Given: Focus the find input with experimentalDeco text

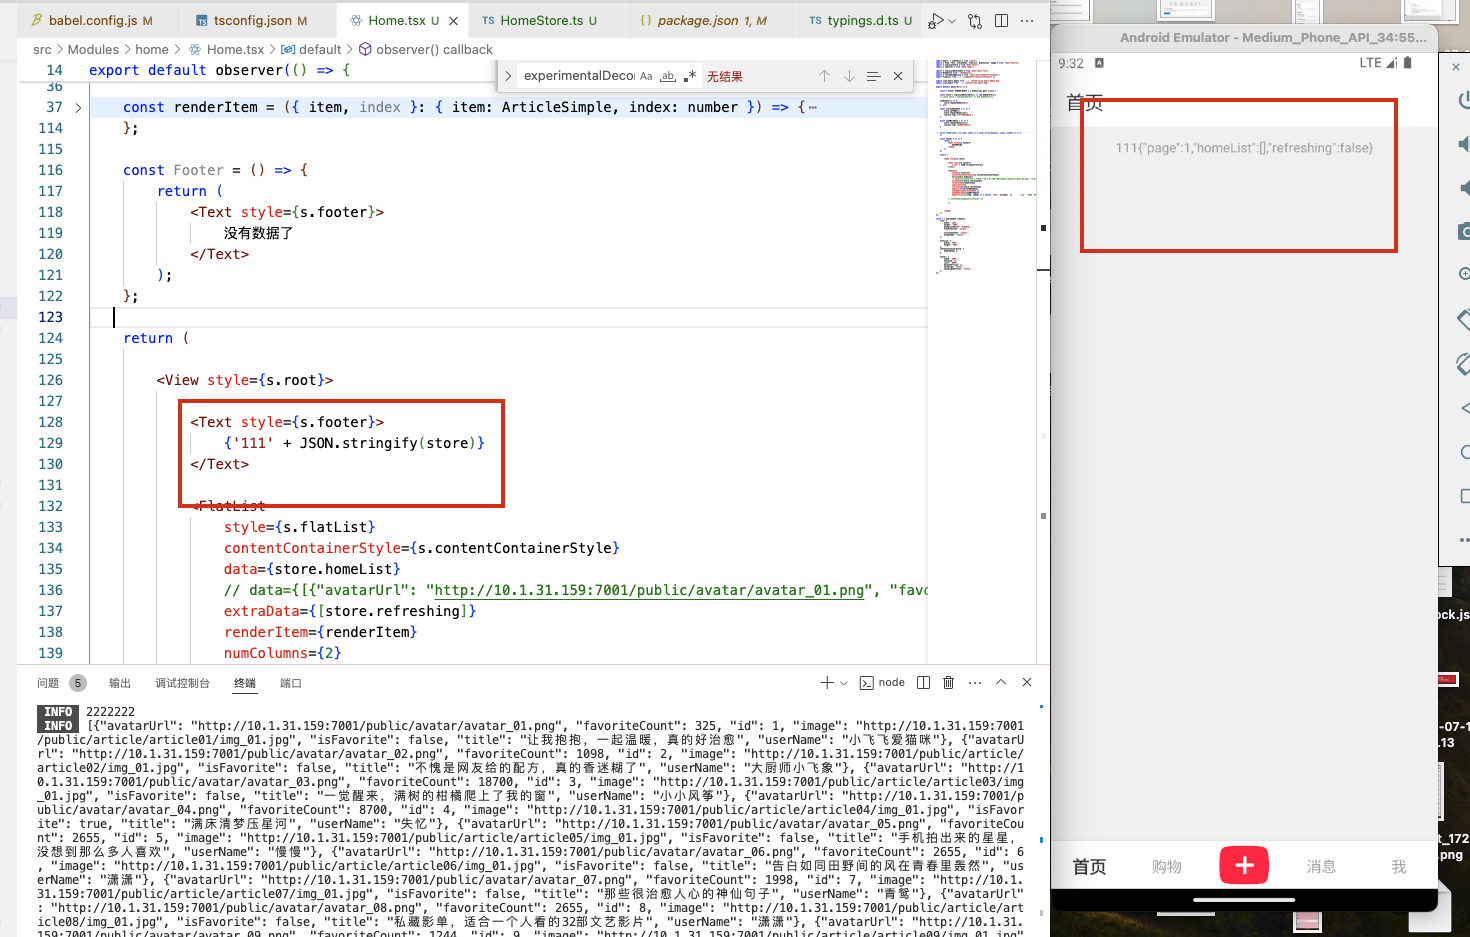Looking at the screenshot, I should [x=578, y=76].
